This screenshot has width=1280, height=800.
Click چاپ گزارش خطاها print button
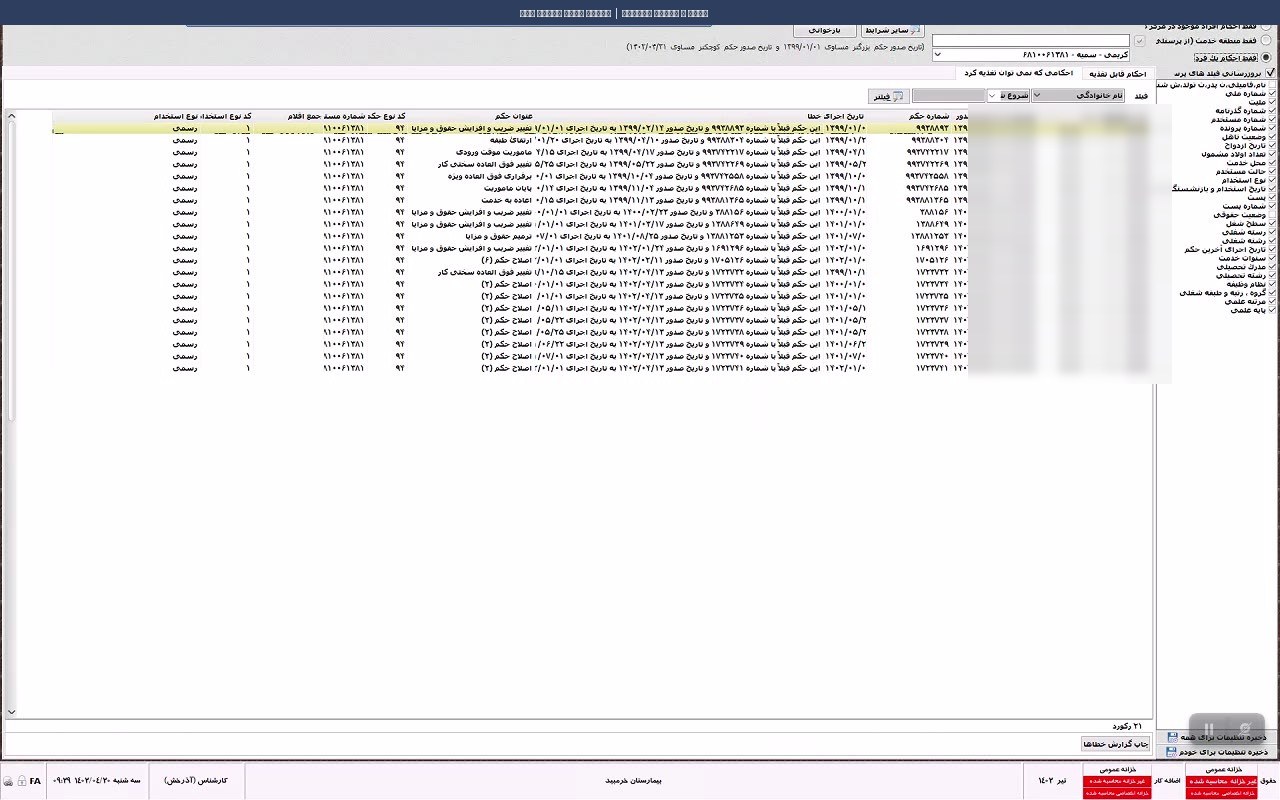tap(1115, 744)
